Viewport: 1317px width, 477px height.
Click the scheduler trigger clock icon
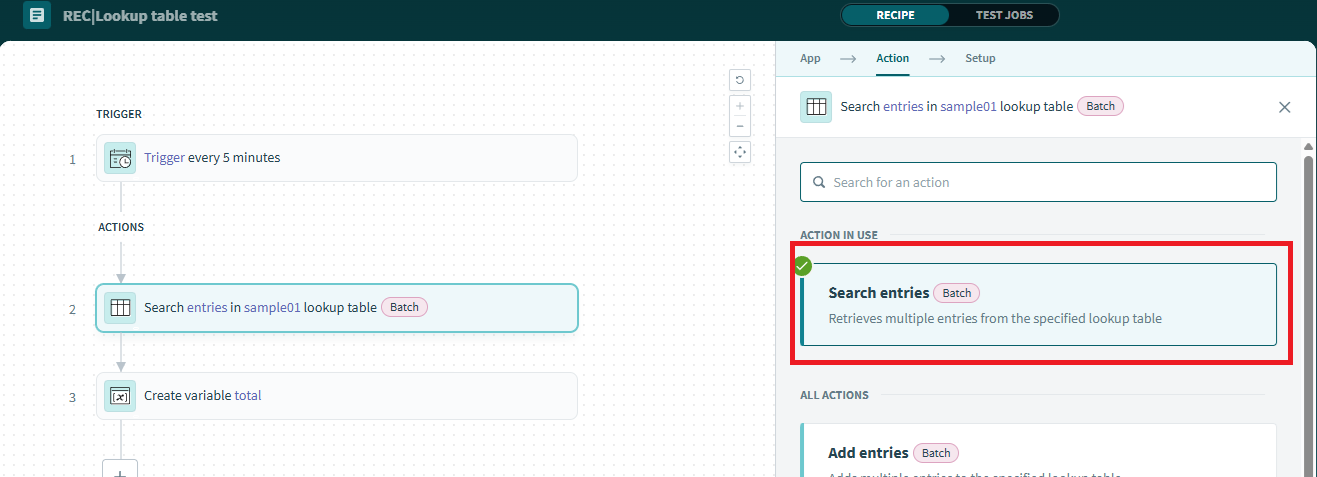point(120,158)
